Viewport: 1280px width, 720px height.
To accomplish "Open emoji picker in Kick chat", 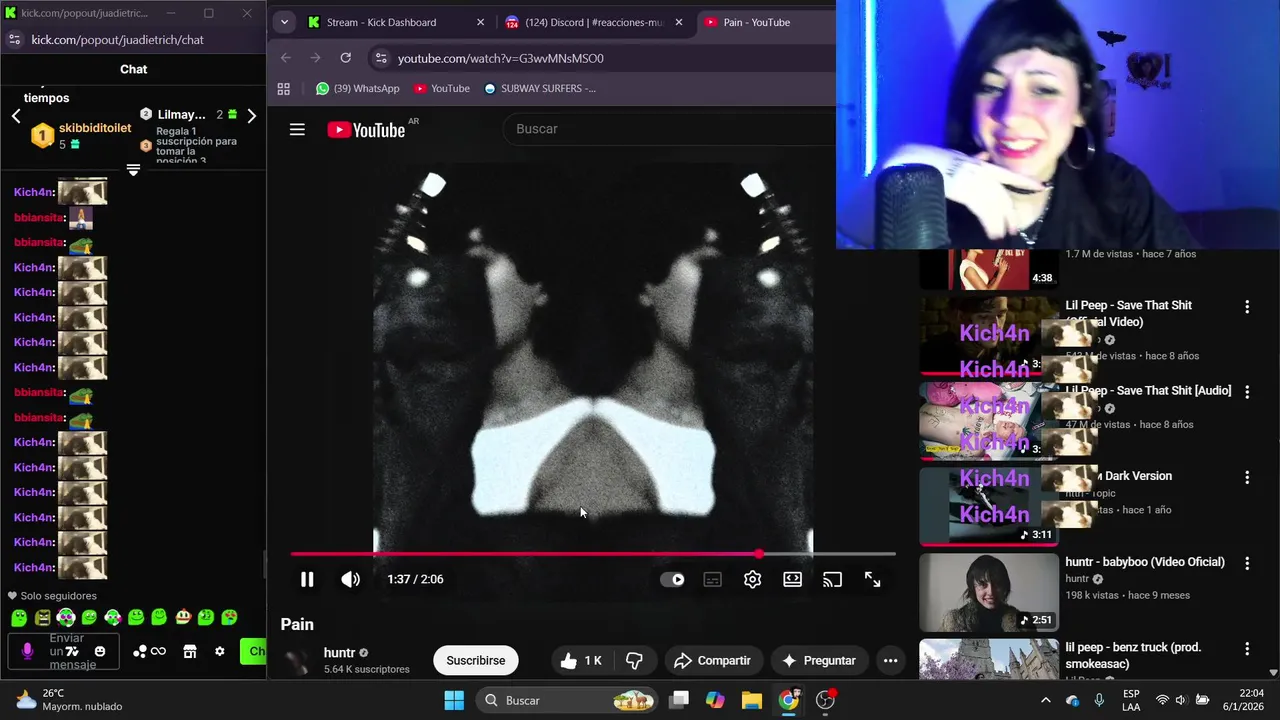I will click(x=99, y=651).
